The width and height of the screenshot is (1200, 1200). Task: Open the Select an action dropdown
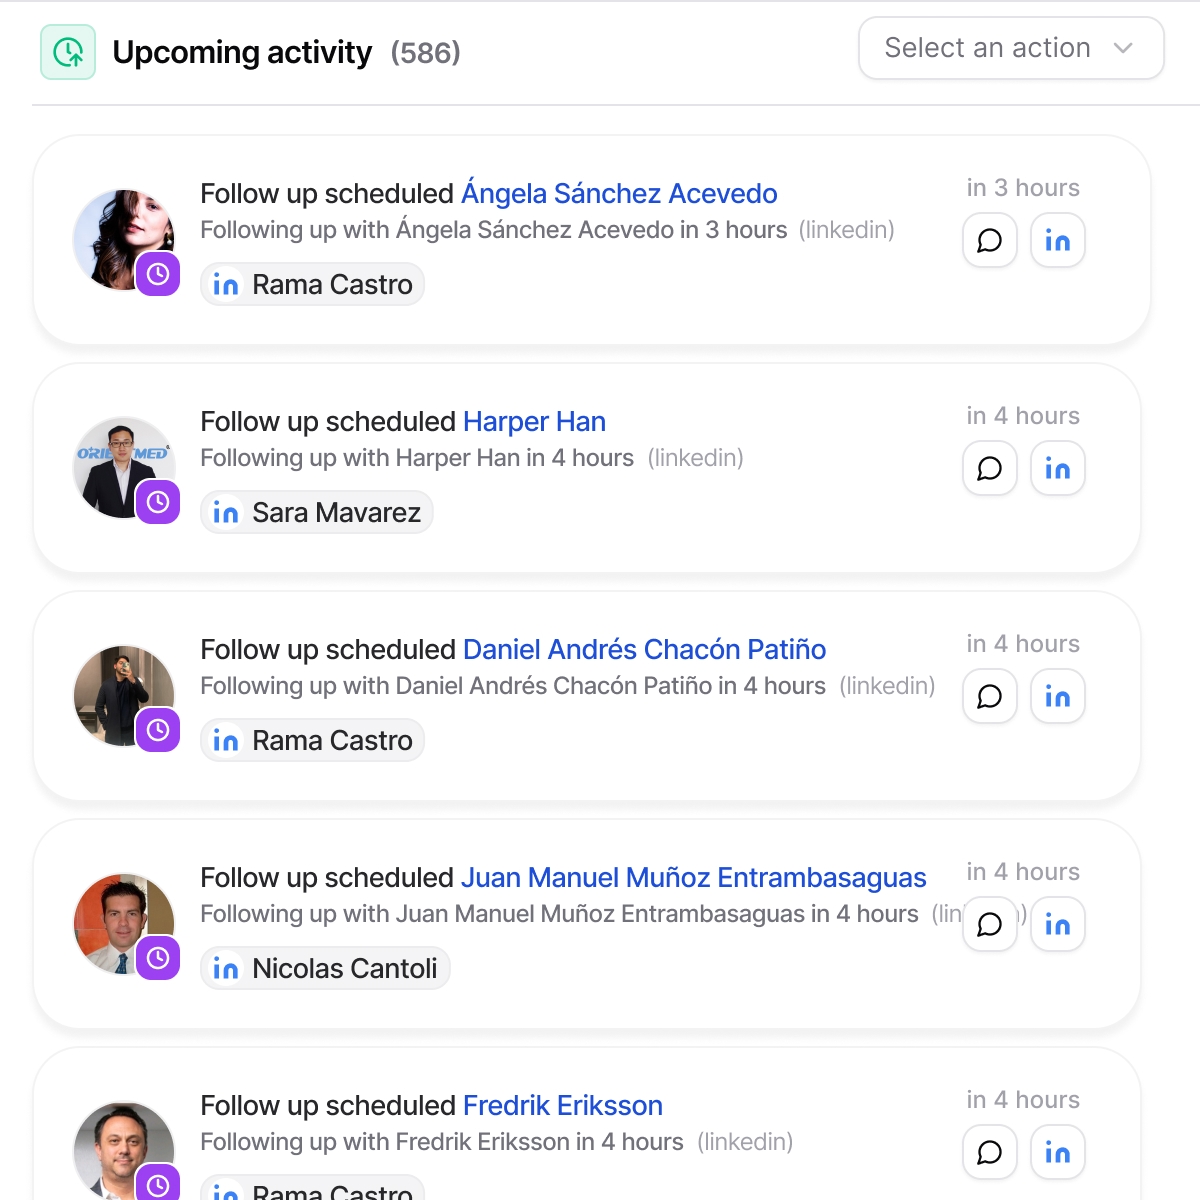click(x=1011, y=48)
